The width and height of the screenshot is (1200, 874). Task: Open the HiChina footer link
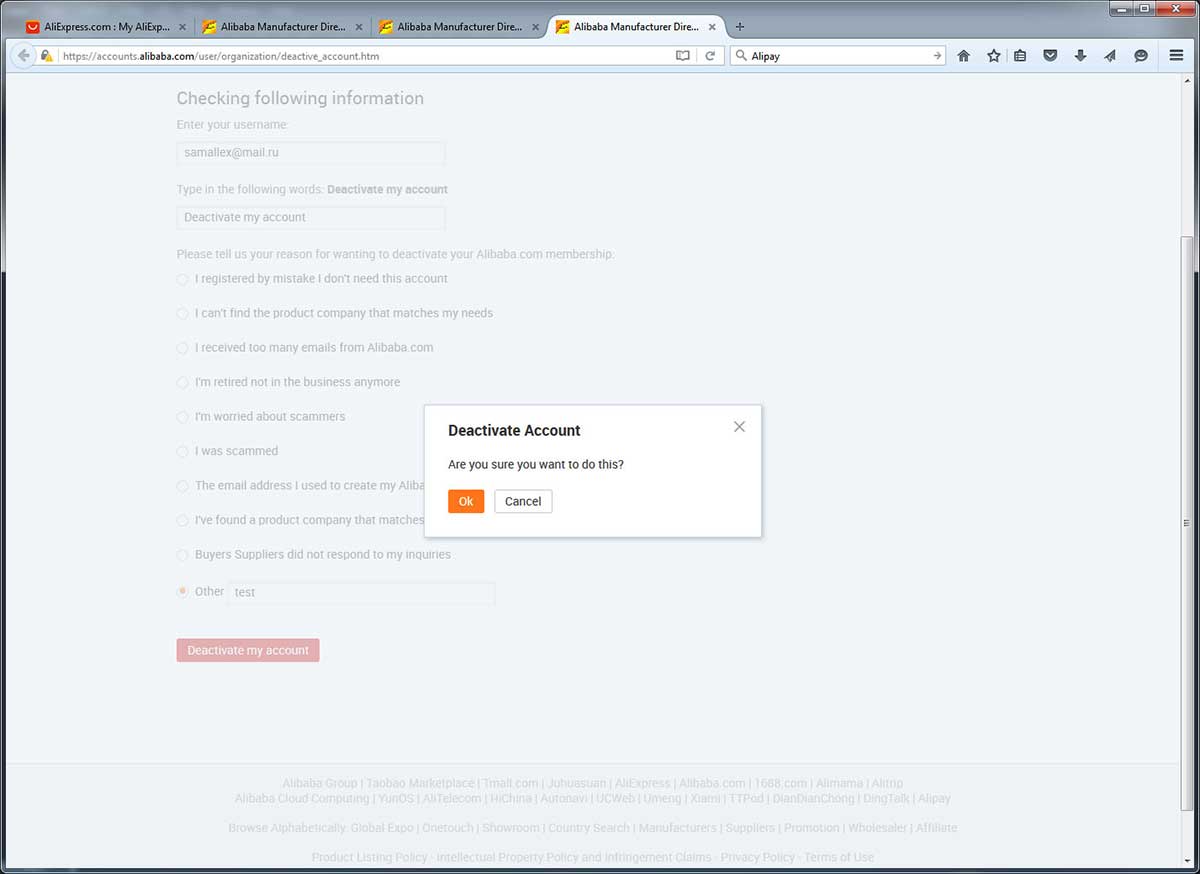(x=511, y=798)
